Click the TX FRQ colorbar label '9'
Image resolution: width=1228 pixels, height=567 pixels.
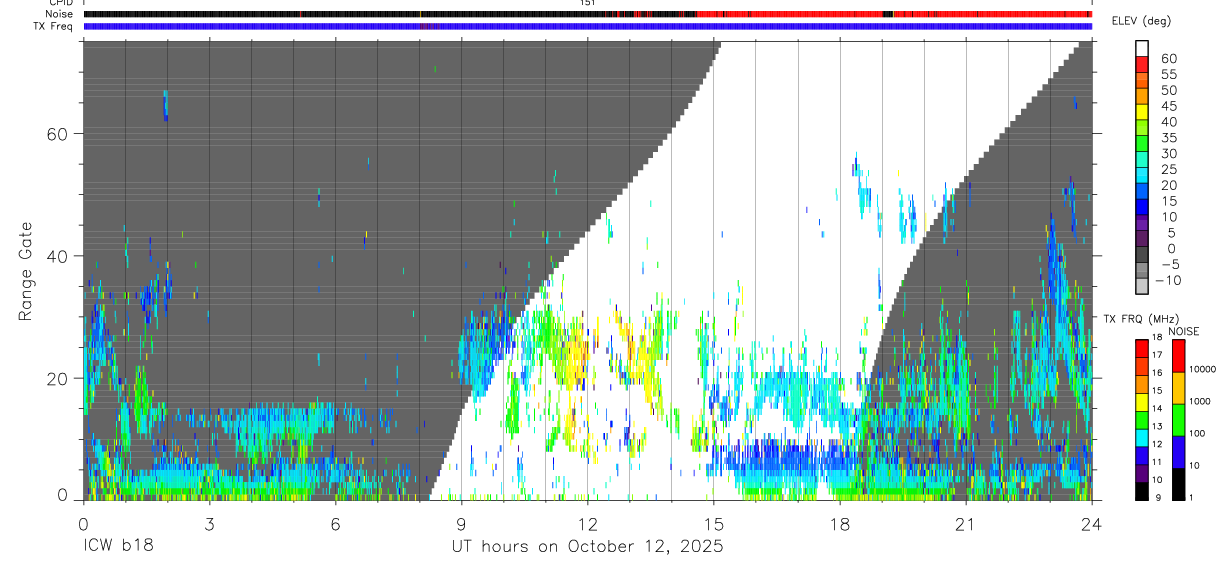tap(1158, 498)
